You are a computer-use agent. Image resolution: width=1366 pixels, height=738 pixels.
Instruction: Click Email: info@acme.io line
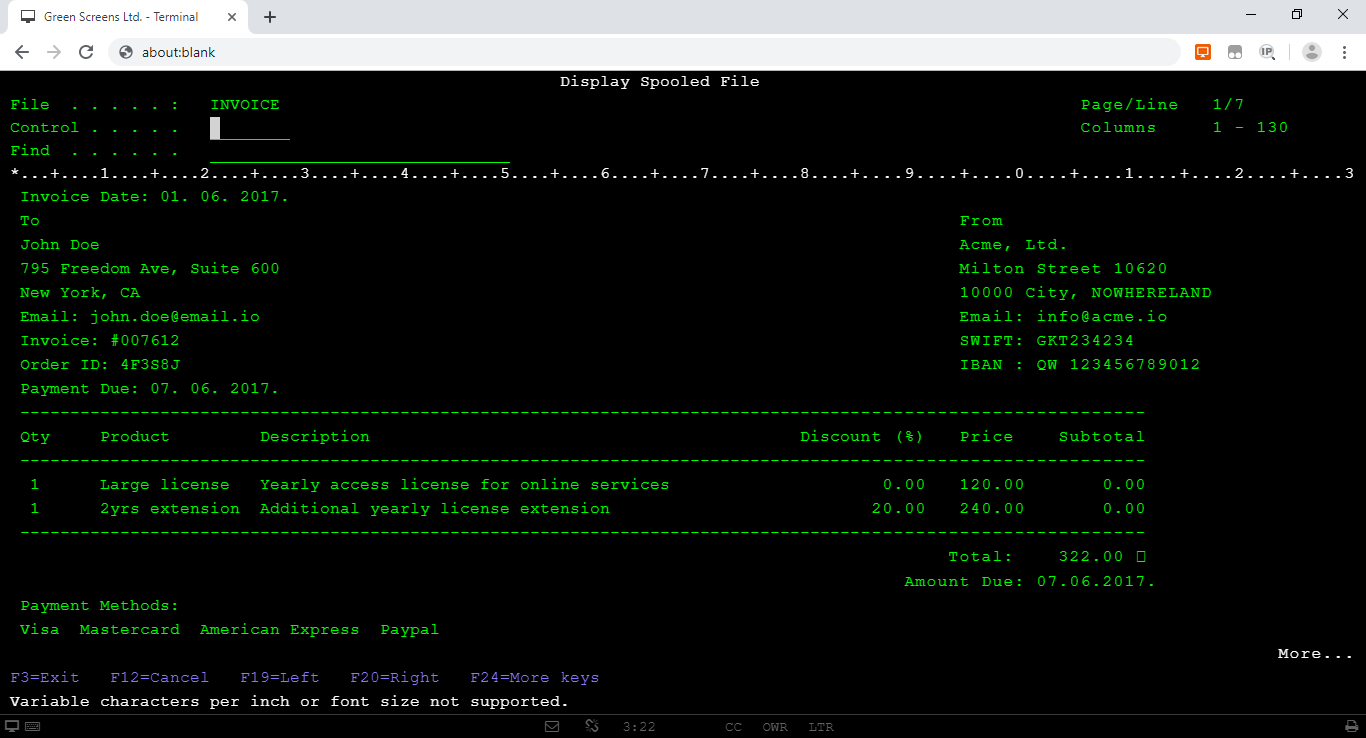point(1063,317)
